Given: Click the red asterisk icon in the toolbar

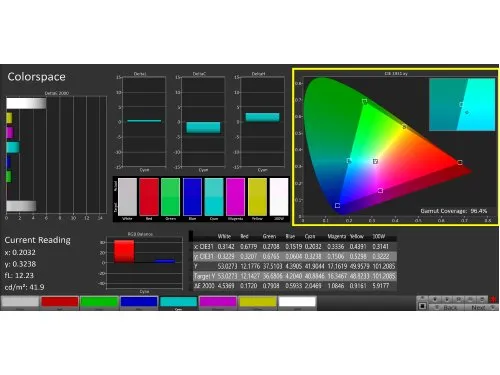Looking at the screenshot, I should (x=493, y=299).
